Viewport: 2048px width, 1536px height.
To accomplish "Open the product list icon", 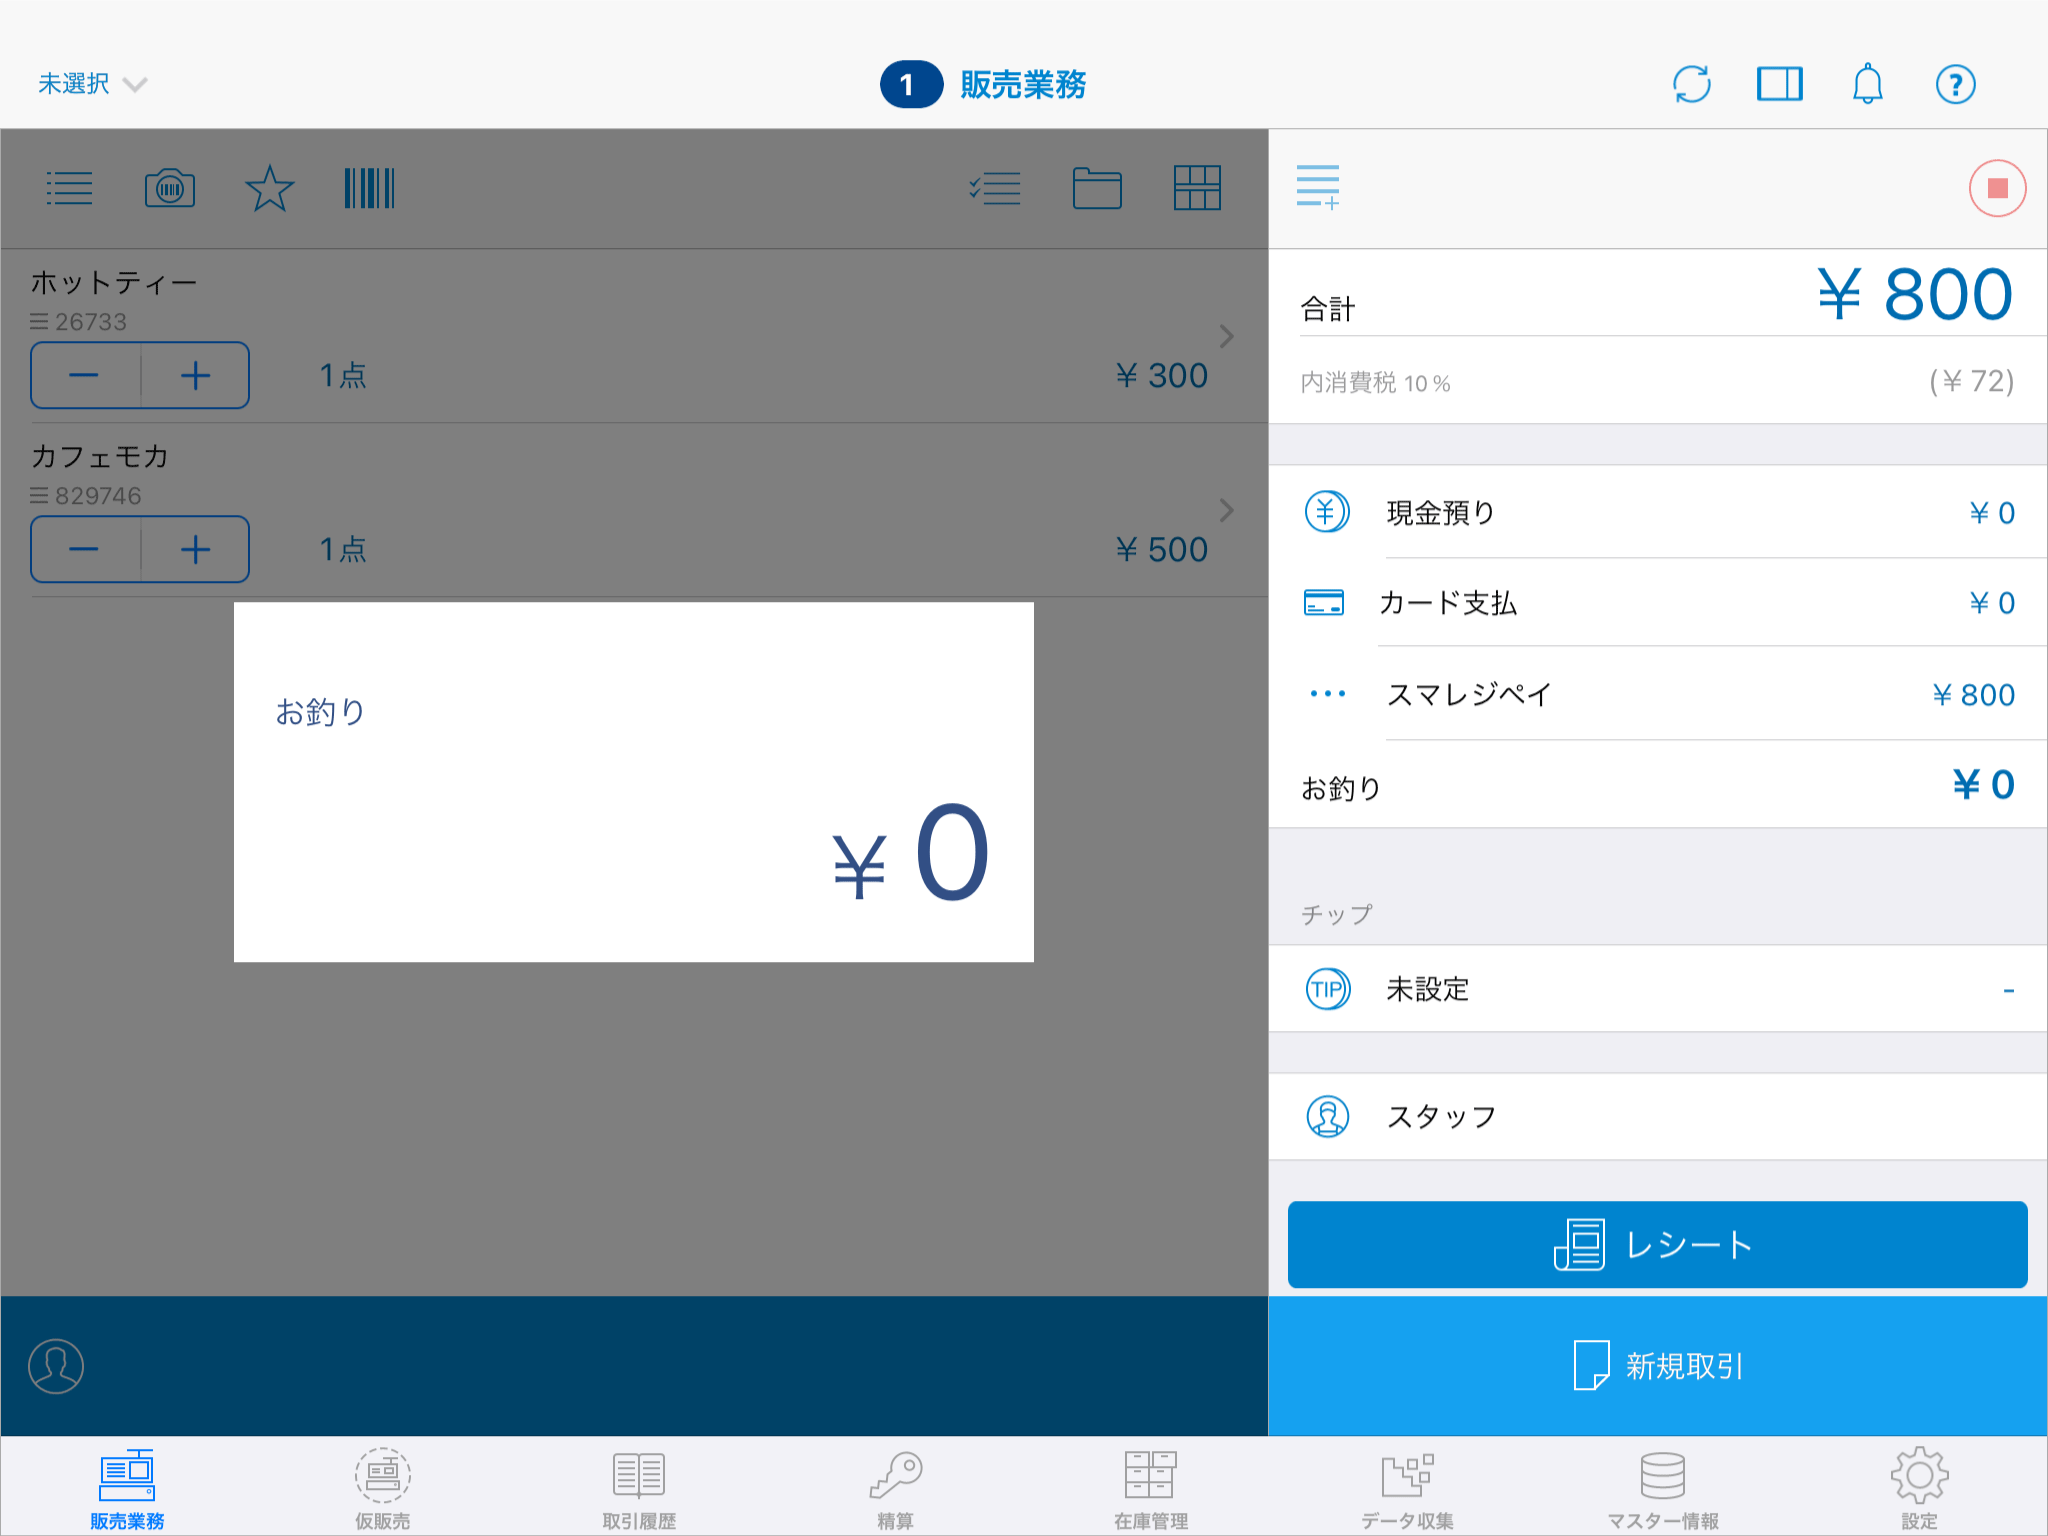I will 70,188.
